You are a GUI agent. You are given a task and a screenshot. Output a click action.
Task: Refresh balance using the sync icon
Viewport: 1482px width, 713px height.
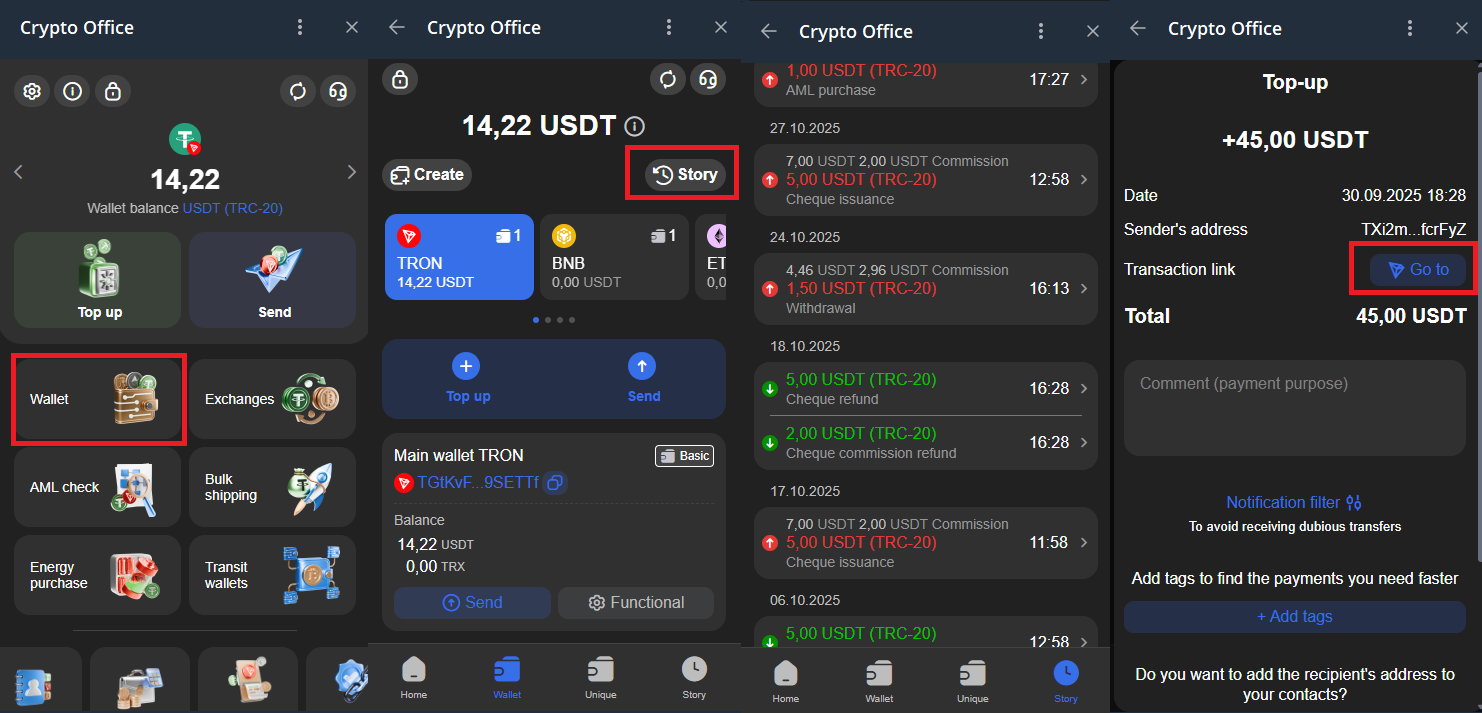(297, 91)
